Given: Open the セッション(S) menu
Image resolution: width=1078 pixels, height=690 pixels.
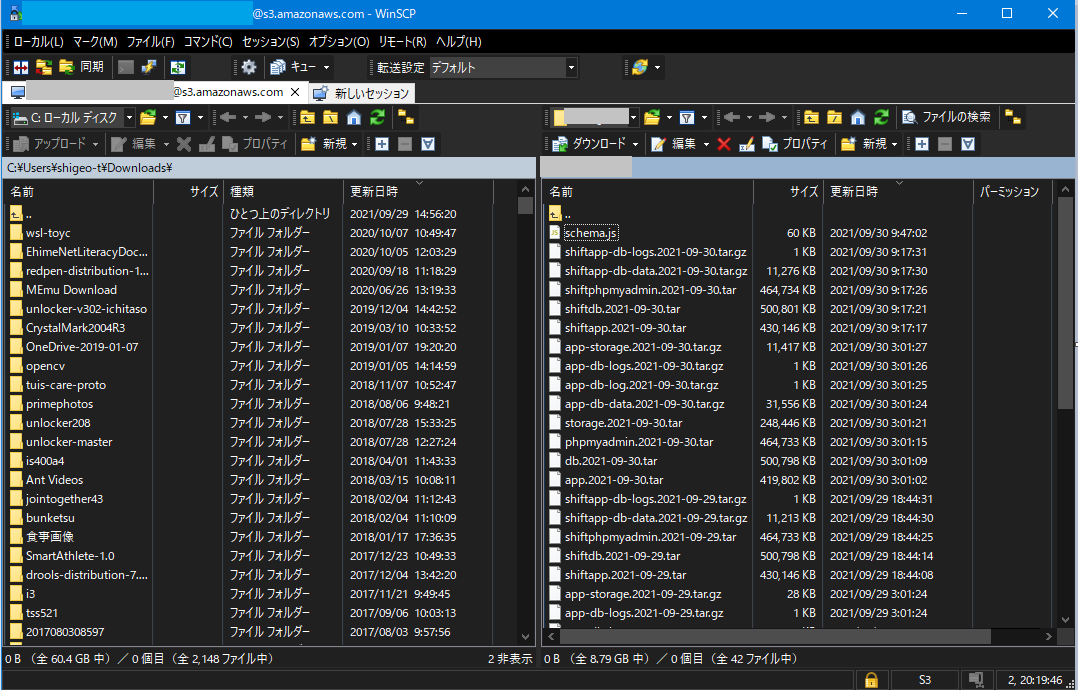Looking at the screenshot, I should pyautogui.click(x=271, y=41).
